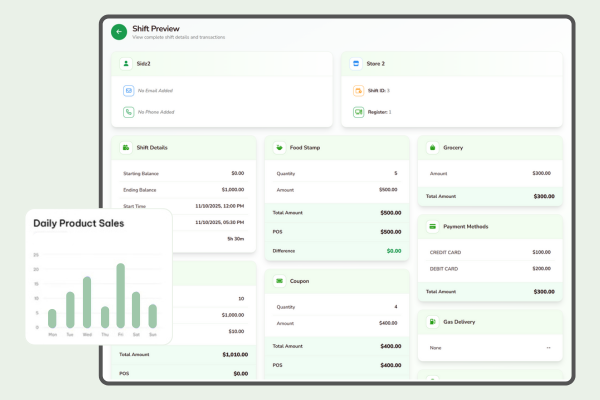Click the store icon beside Store 2
The height and width of the screenshot is (400, 600).
(x=356, y=64)
